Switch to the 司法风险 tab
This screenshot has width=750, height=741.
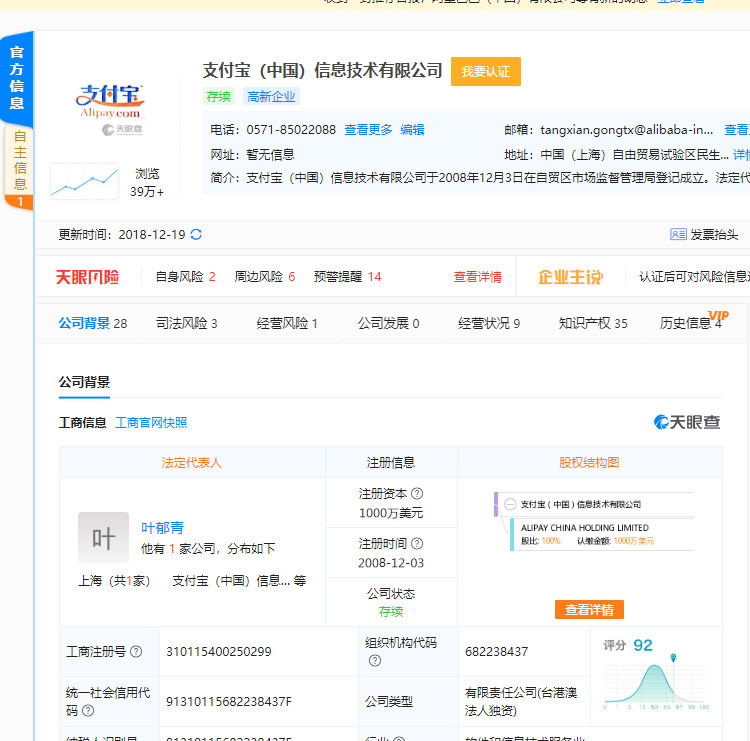[x=187, y=323]
